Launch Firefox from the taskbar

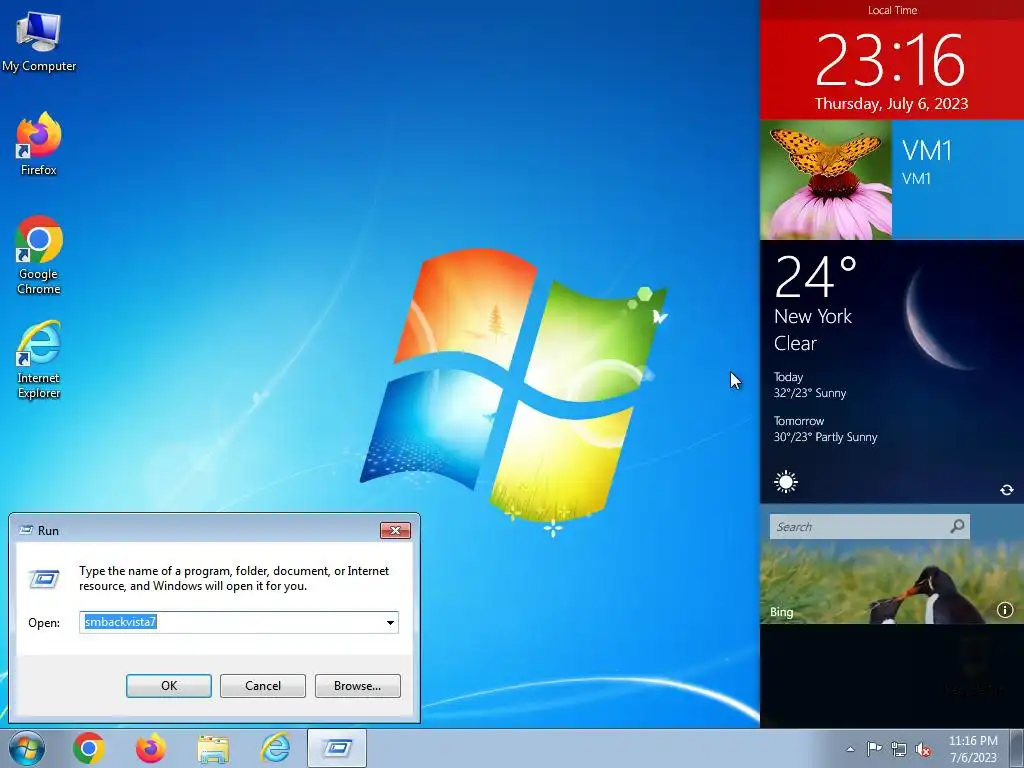pyautogui.click(x=151, y=748)
